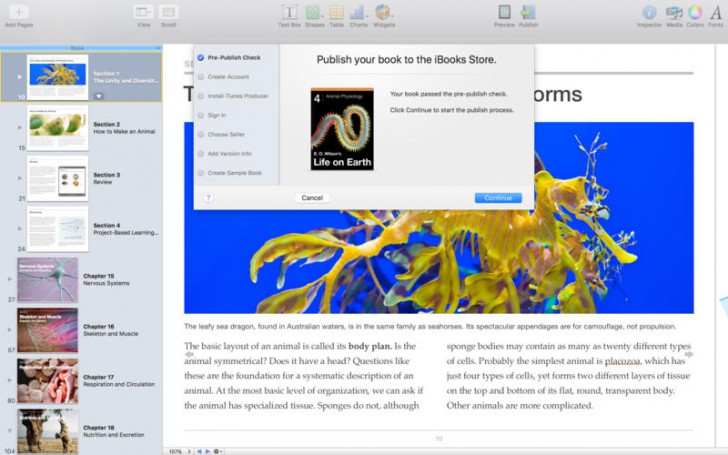Click the Publish toolbar icon

coord(528,12)
